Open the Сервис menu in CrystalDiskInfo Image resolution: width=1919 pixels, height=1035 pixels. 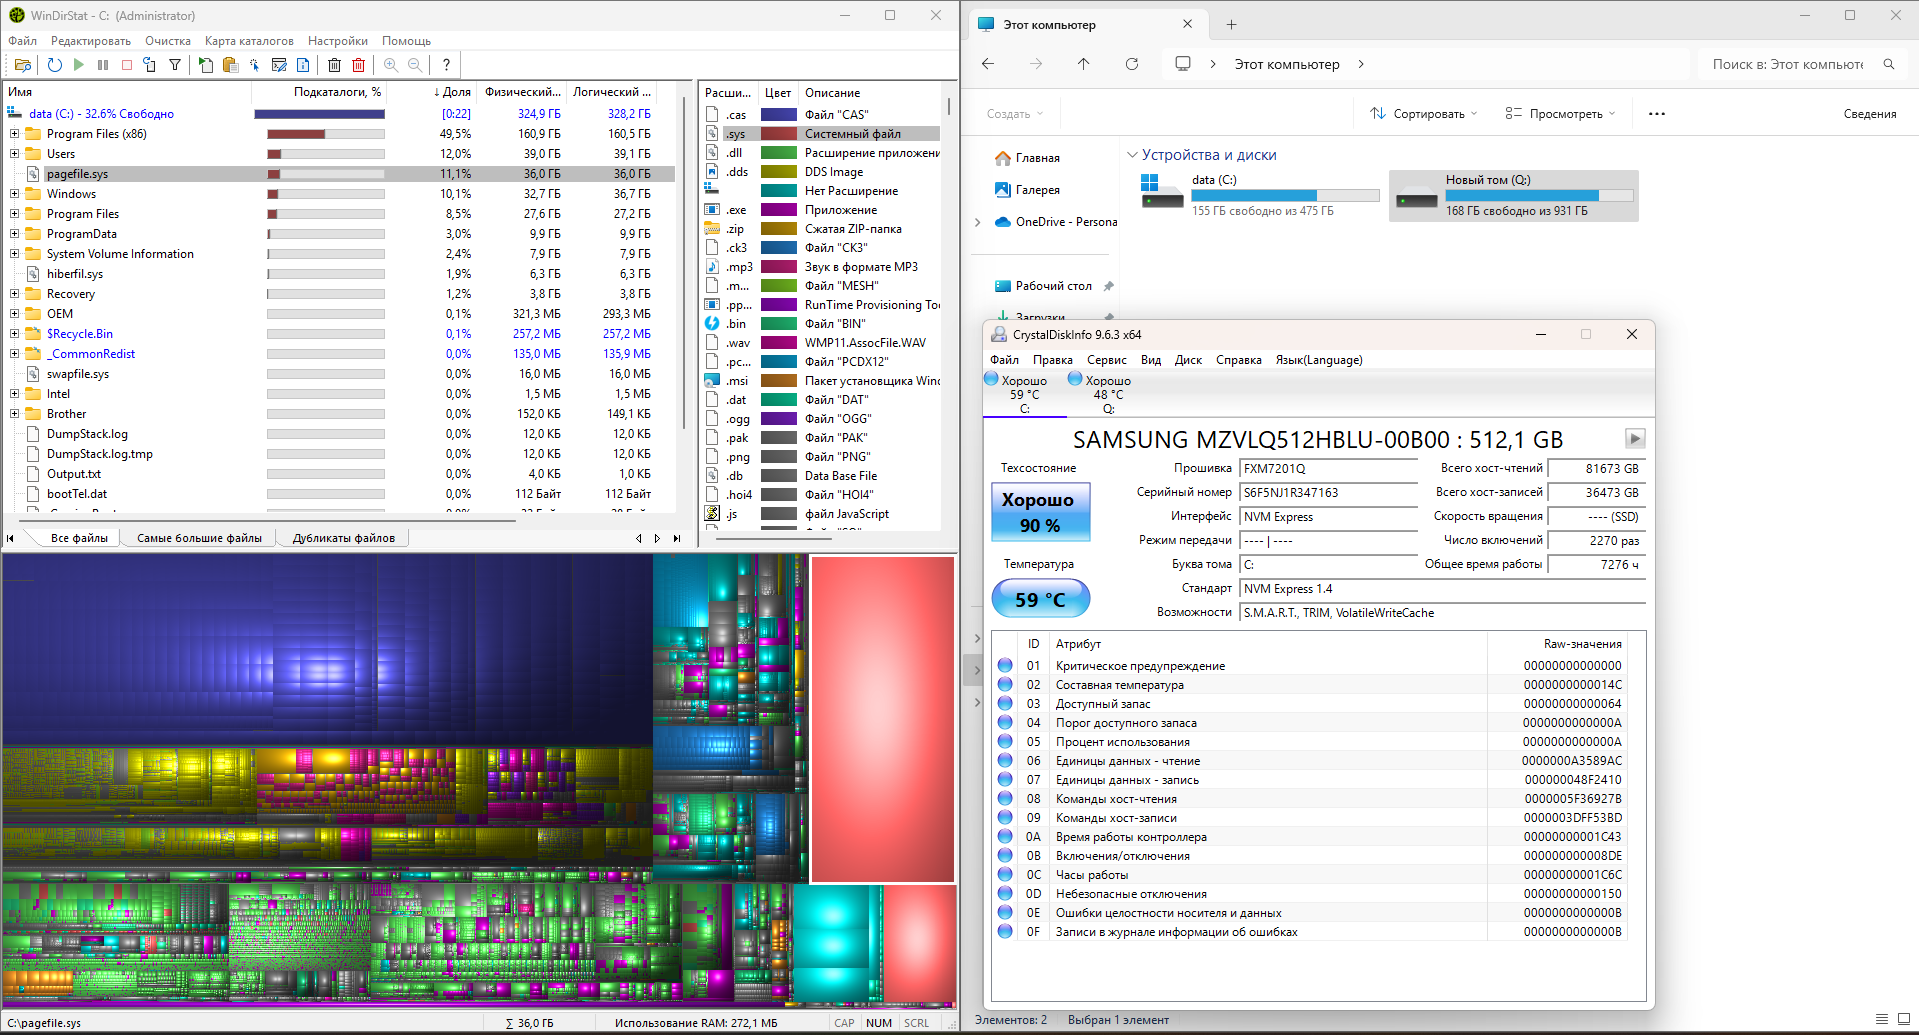click(1106, 360)
